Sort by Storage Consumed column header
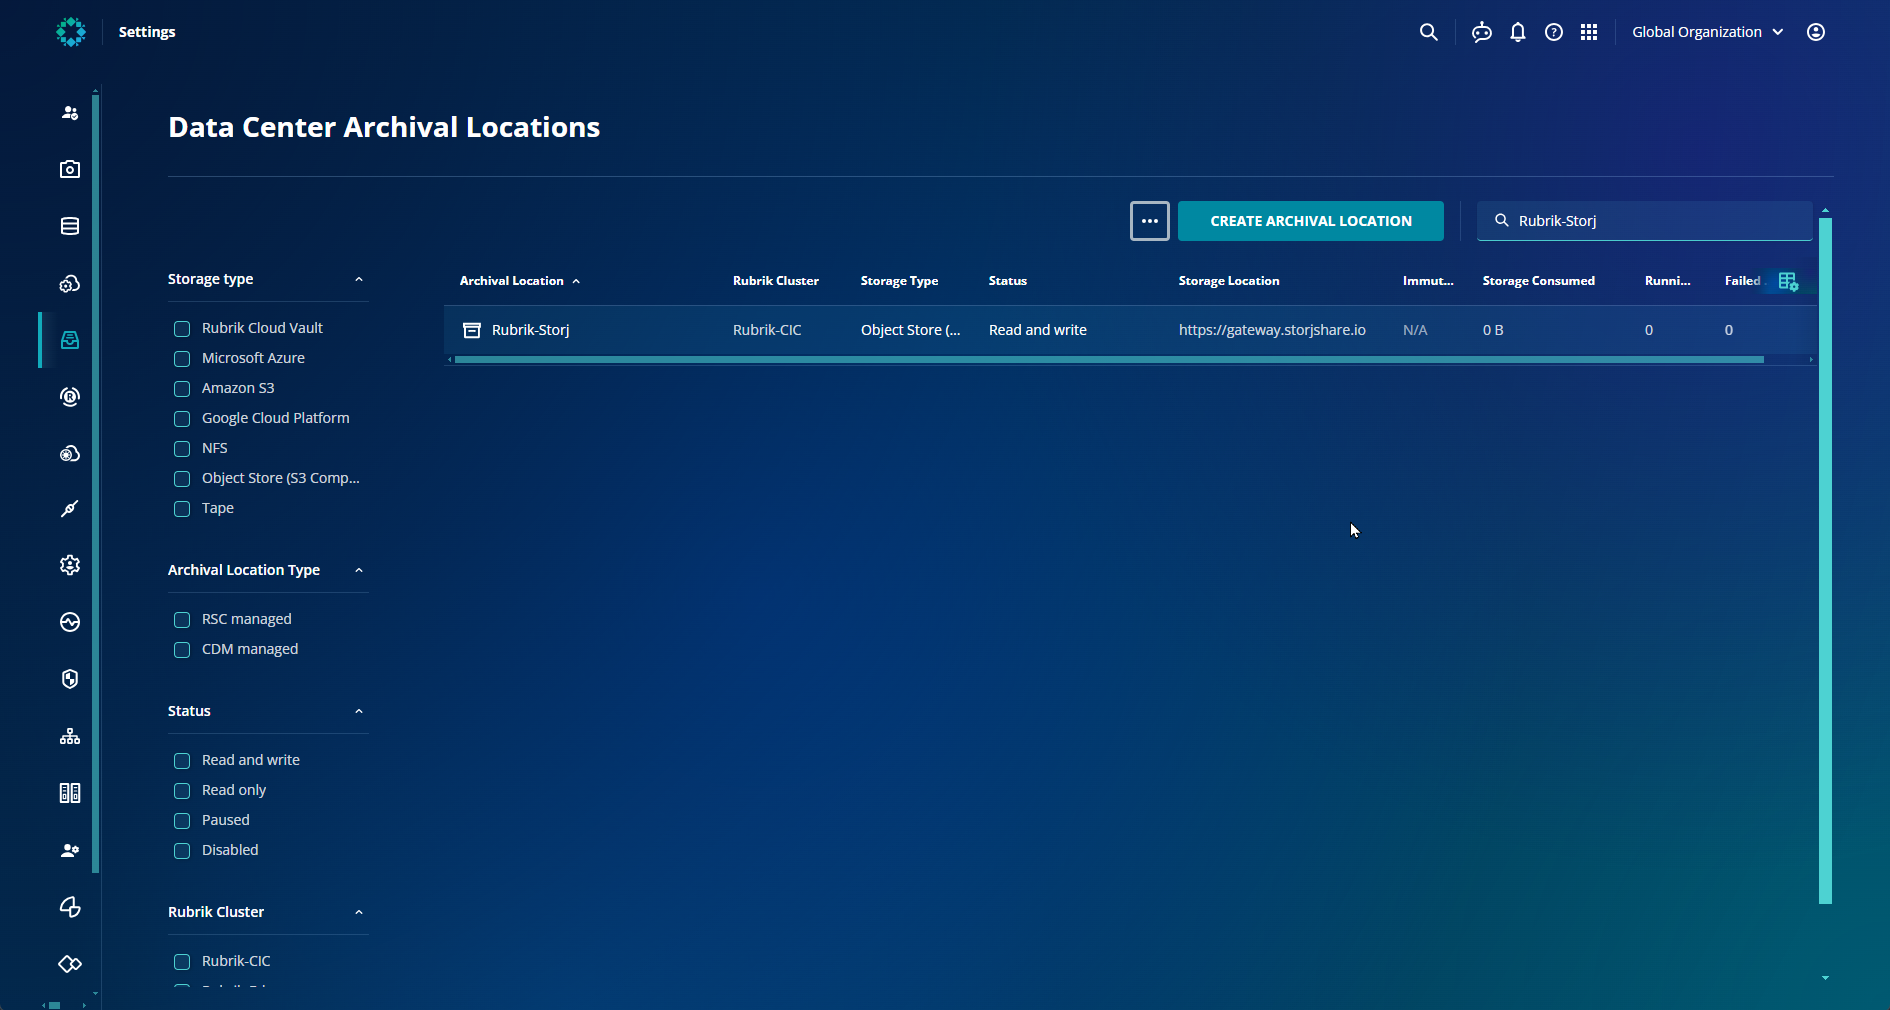1890x1010 pixels. 1538,281
